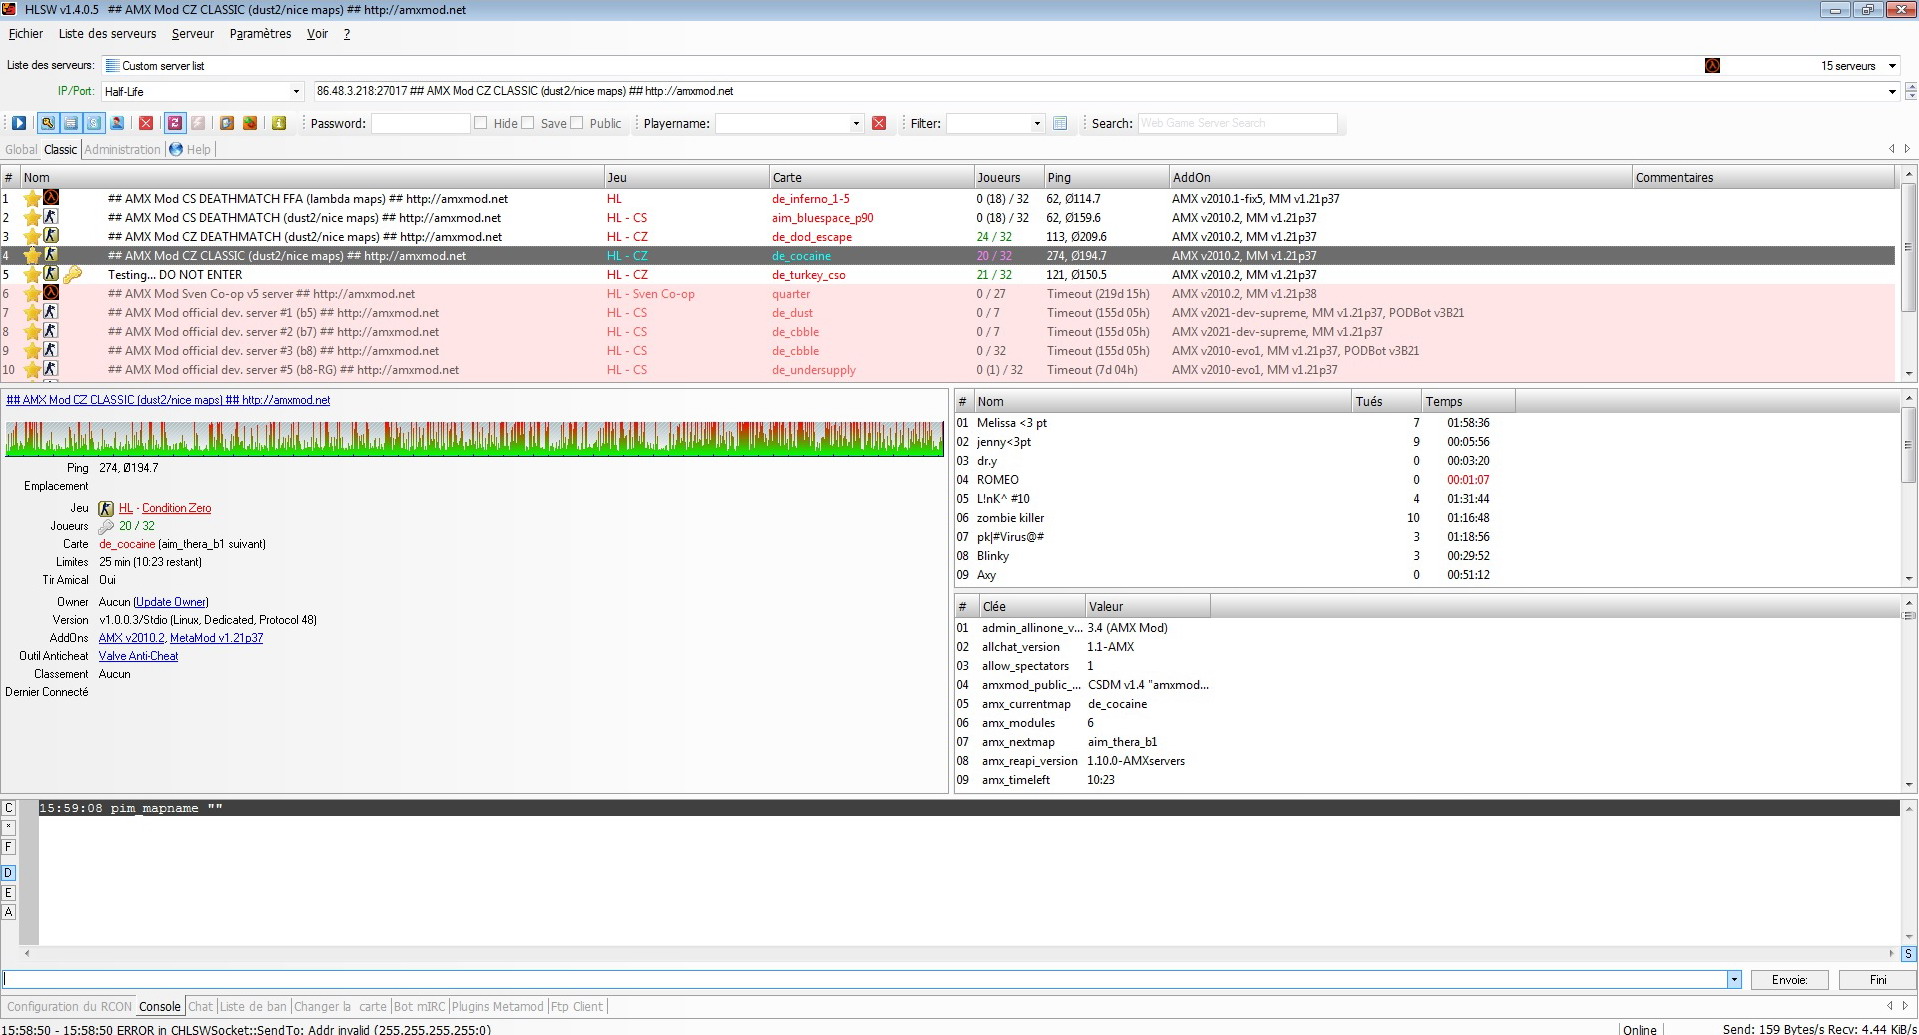Image resolution: width=1919 pixels, height=1035 pixels.
Task: Click the Password input field
Action: pos(420,123)
